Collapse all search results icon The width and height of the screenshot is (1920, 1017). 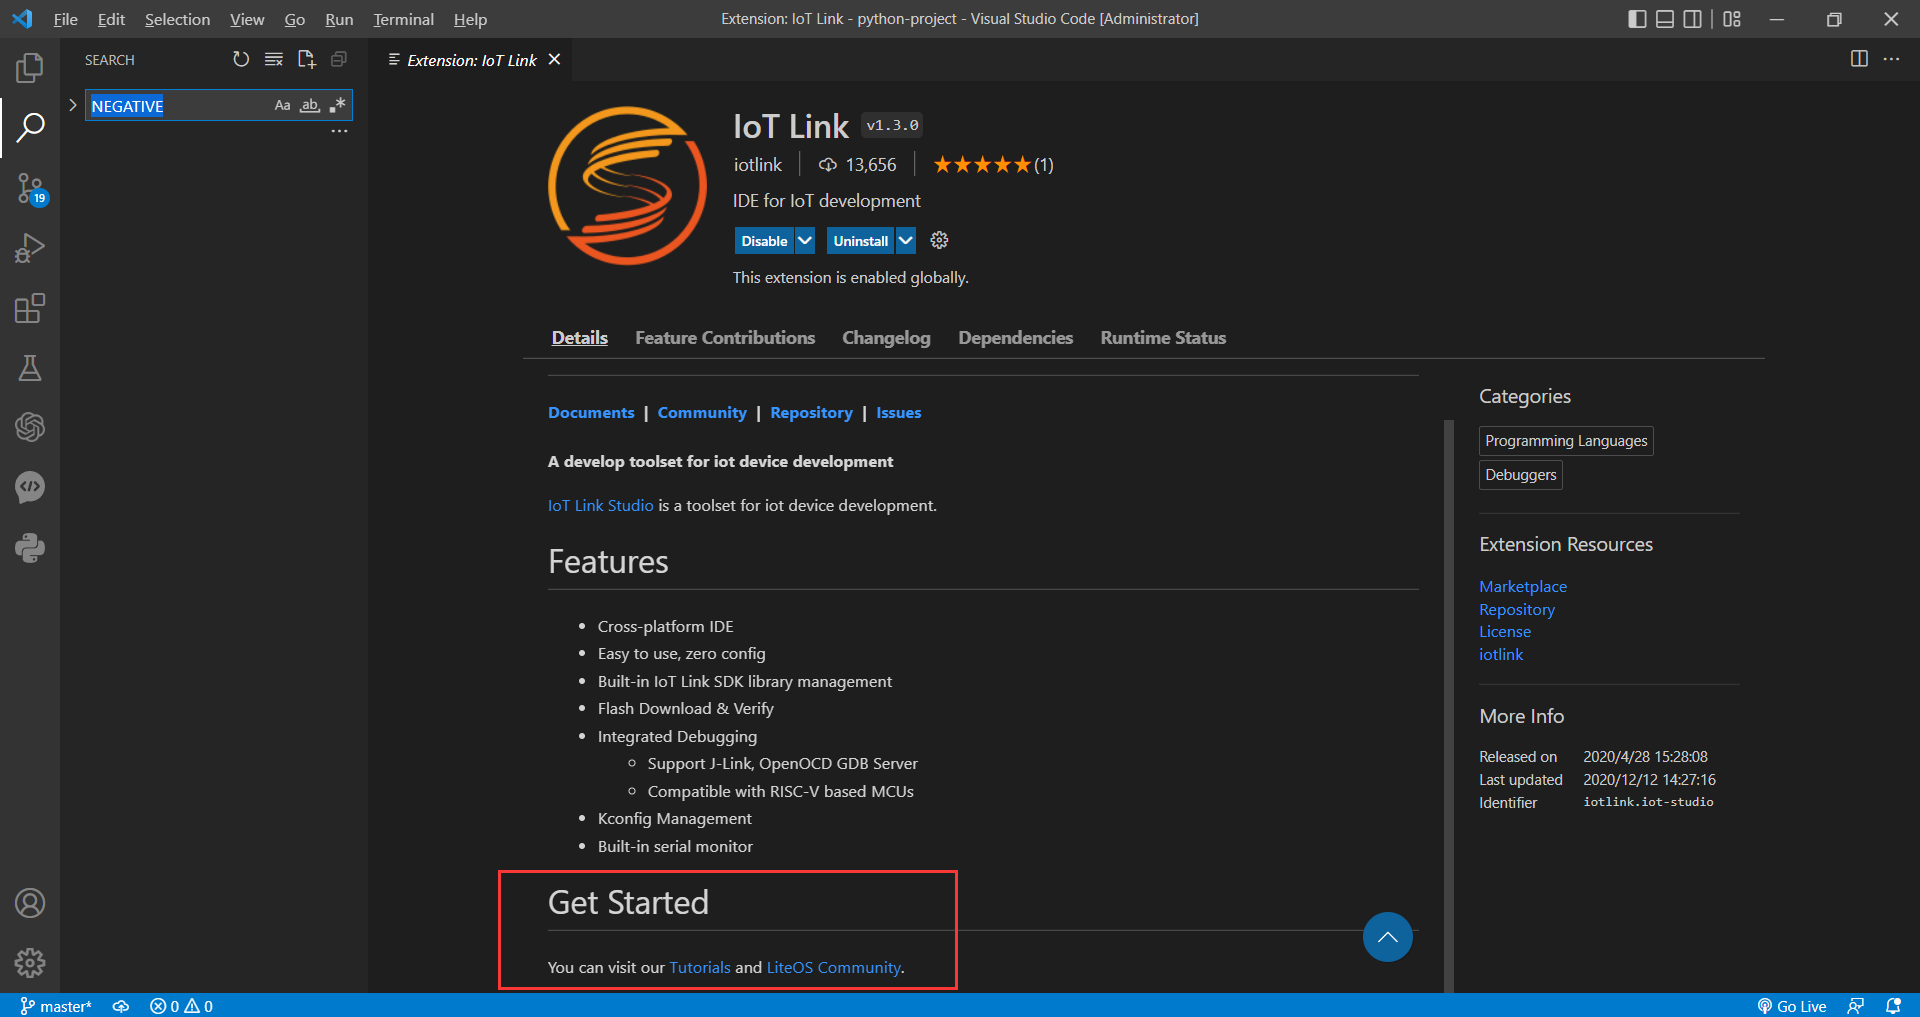pos(339,60)
